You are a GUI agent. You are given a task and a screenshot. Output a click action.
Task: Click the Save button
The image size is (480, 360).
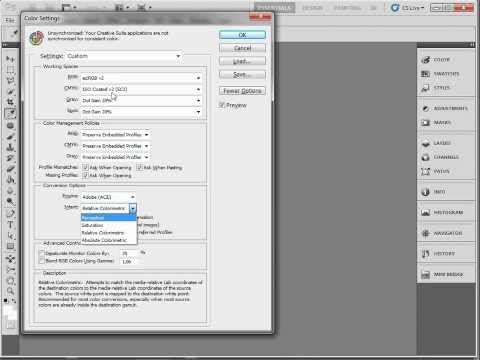242,75
